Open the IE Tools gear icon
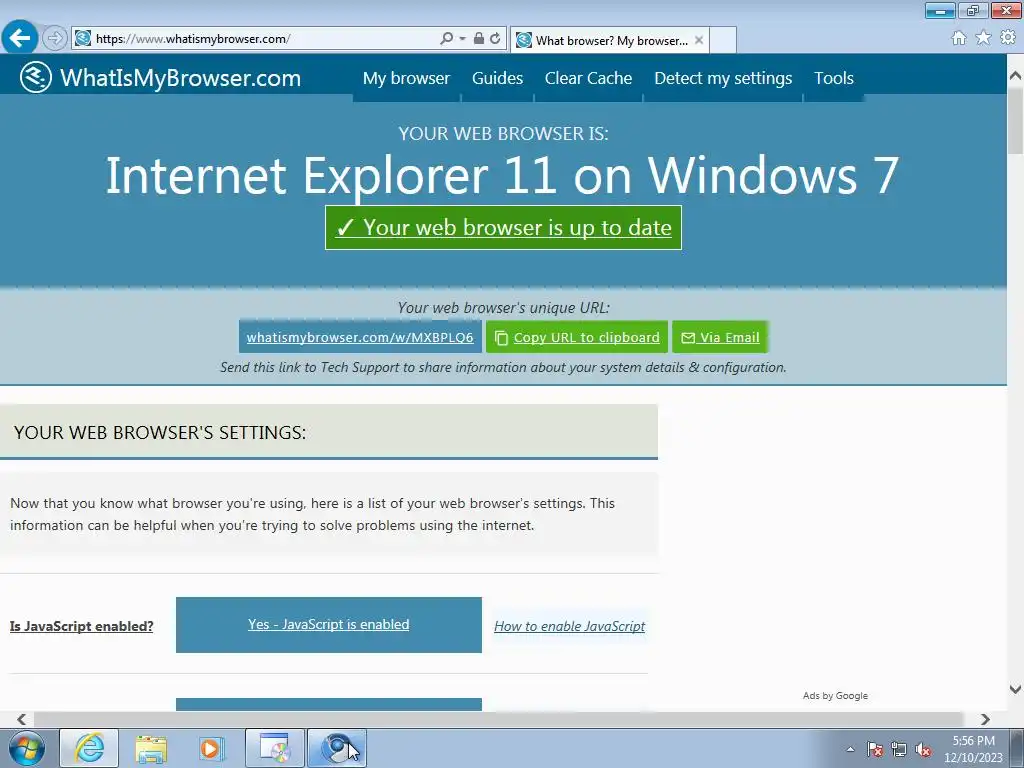This screenshot has height=768, width=1024. coord(1008,38)
